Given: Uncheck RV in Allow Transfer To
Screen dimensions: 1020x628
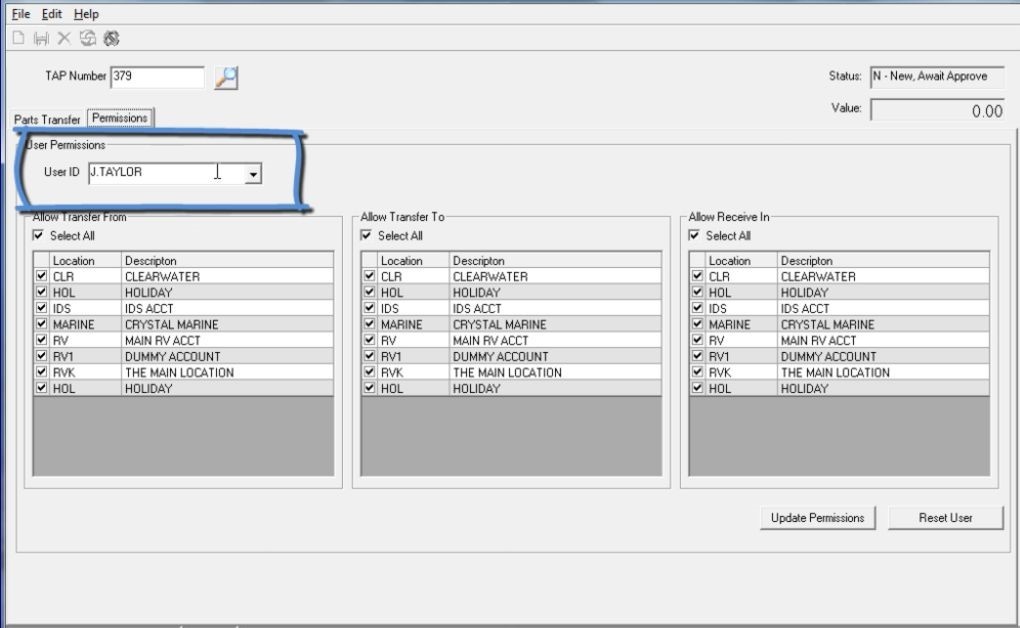Looking at the screenshot, I should pyautogui.click(x=369, y=340).
